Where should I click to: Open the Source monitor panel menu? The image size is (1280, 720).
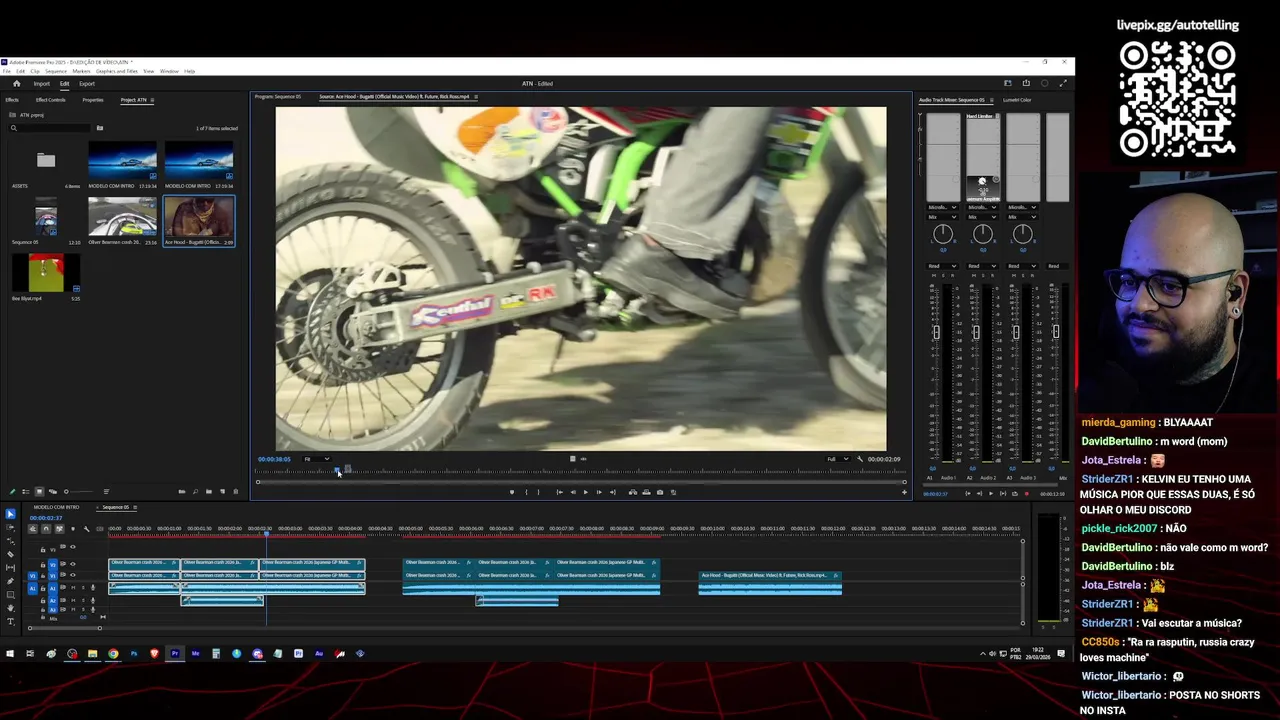[476, 97]
